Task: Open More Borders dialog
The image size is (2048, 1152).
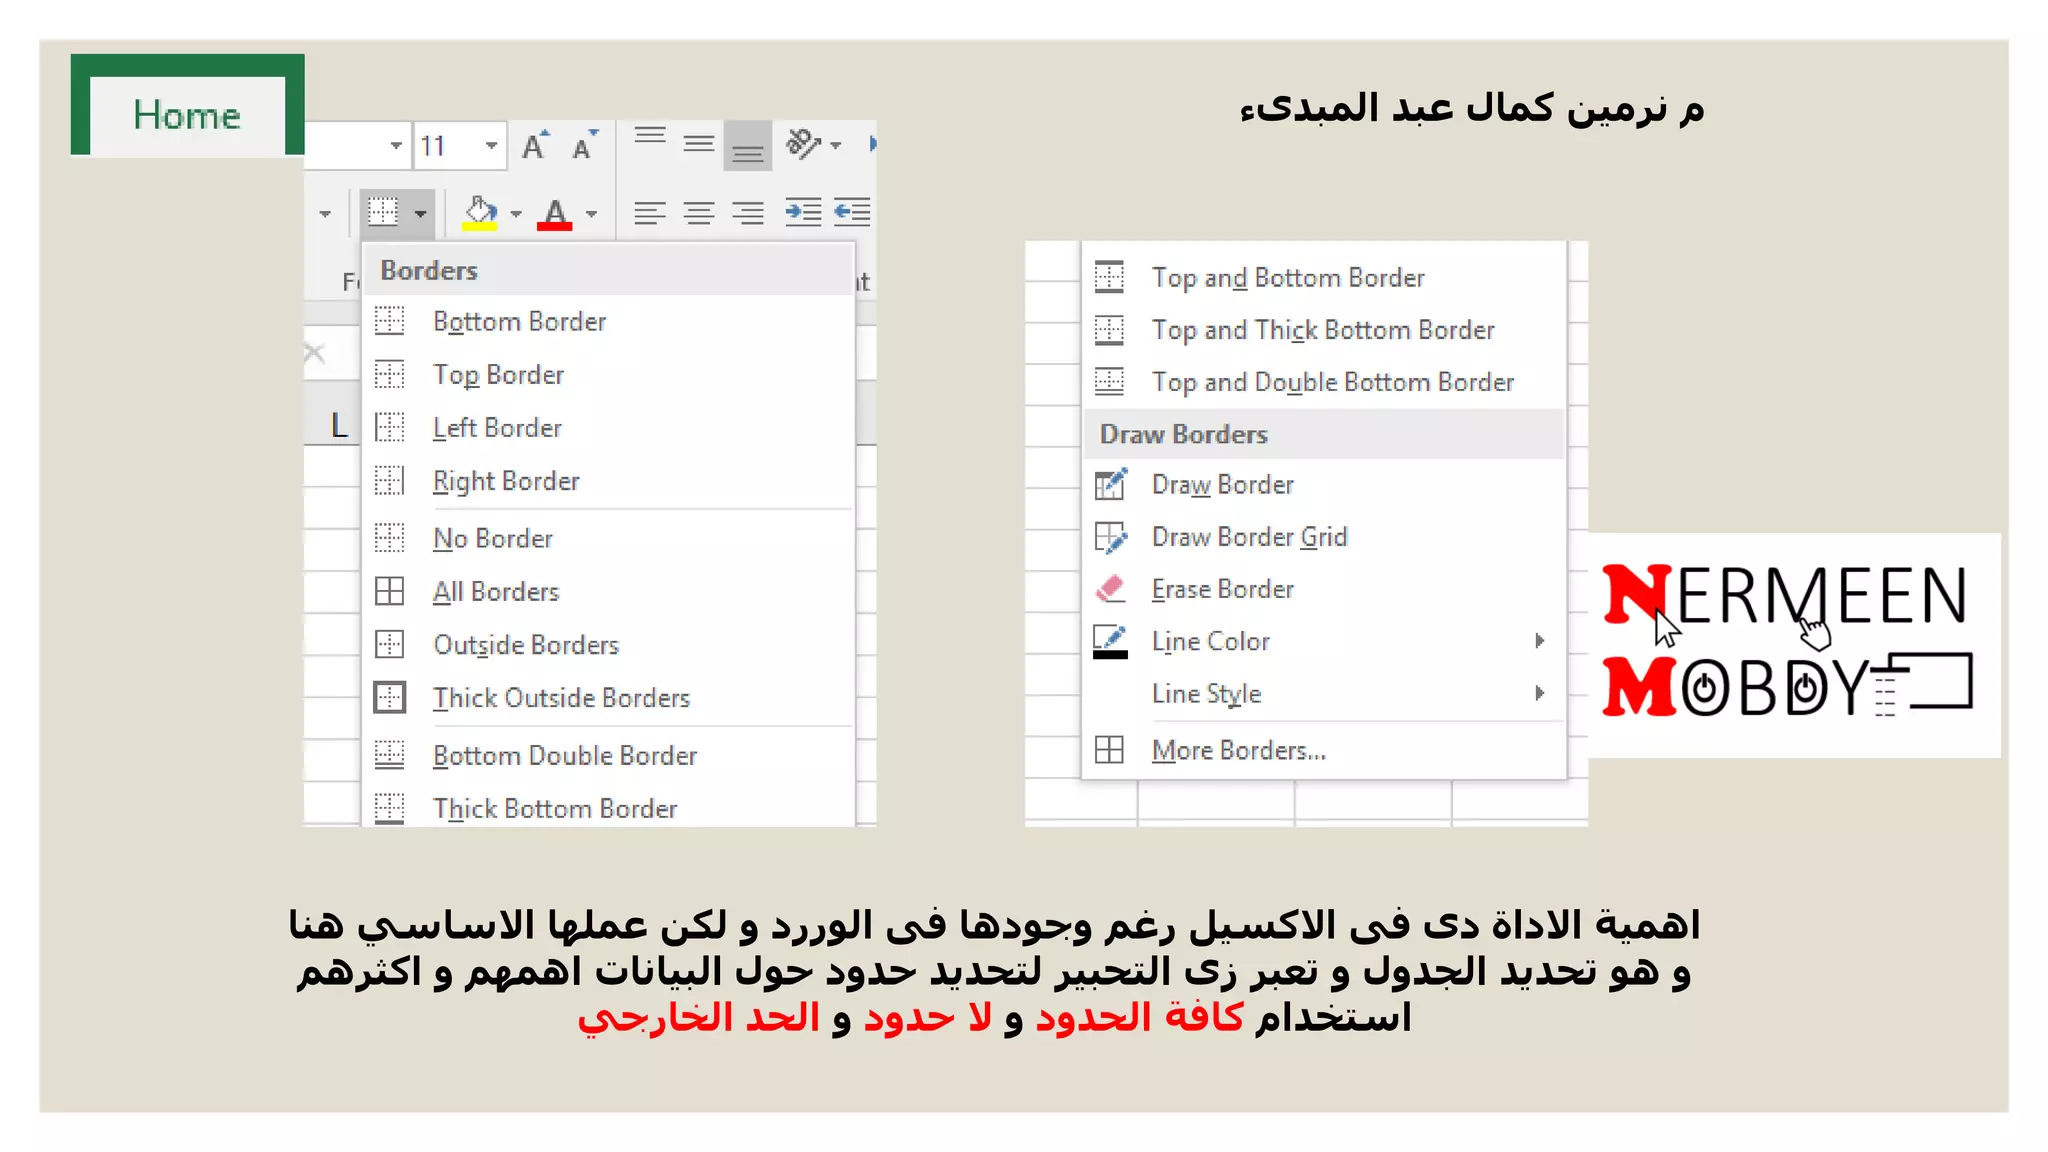Action: [1324, 749]
